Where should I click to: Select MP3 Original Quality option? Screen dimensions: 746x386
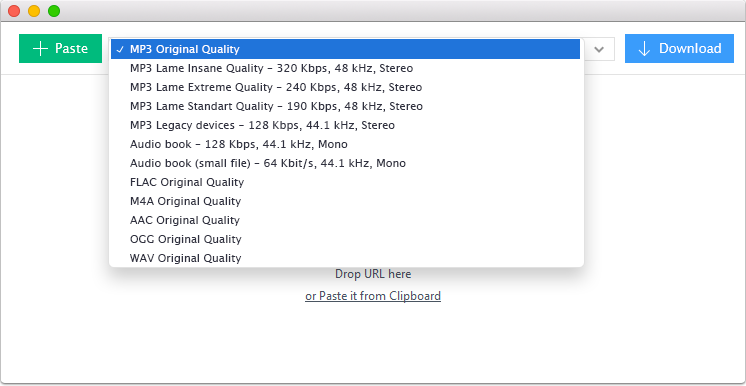coord(345,49)
